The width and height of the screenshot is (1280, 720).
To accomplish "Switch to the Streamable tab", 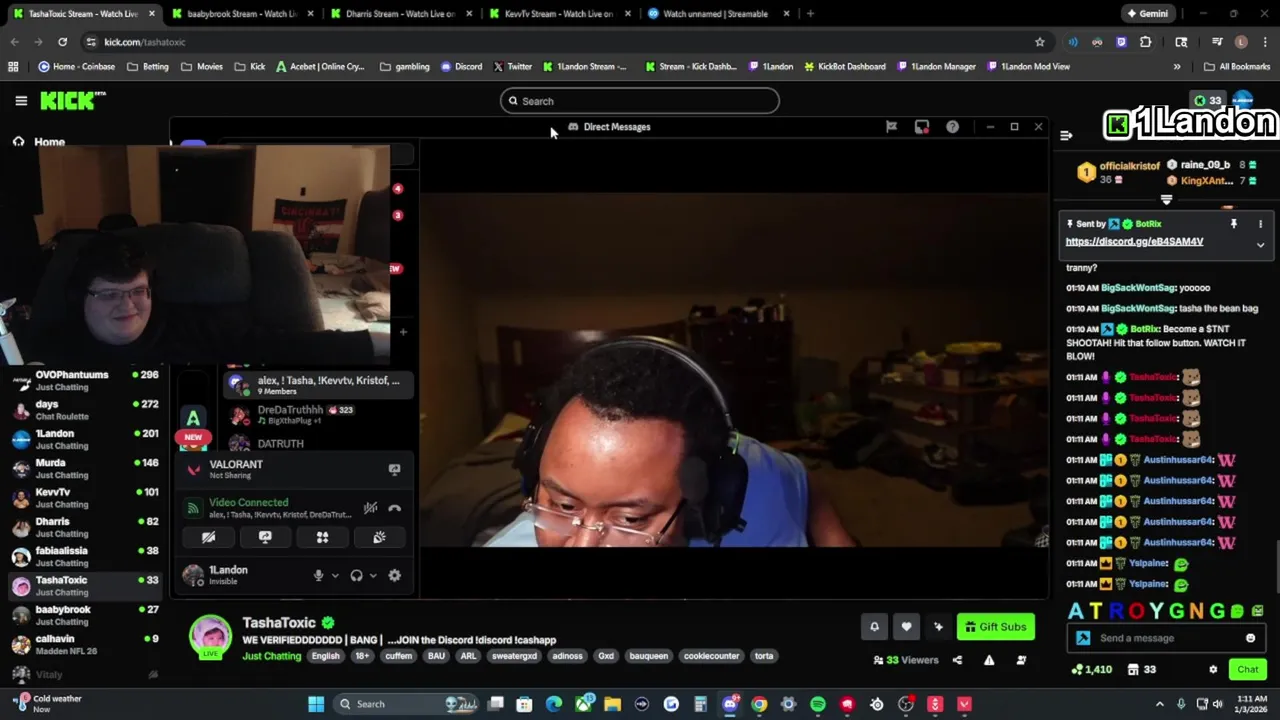I will point(716,14).
